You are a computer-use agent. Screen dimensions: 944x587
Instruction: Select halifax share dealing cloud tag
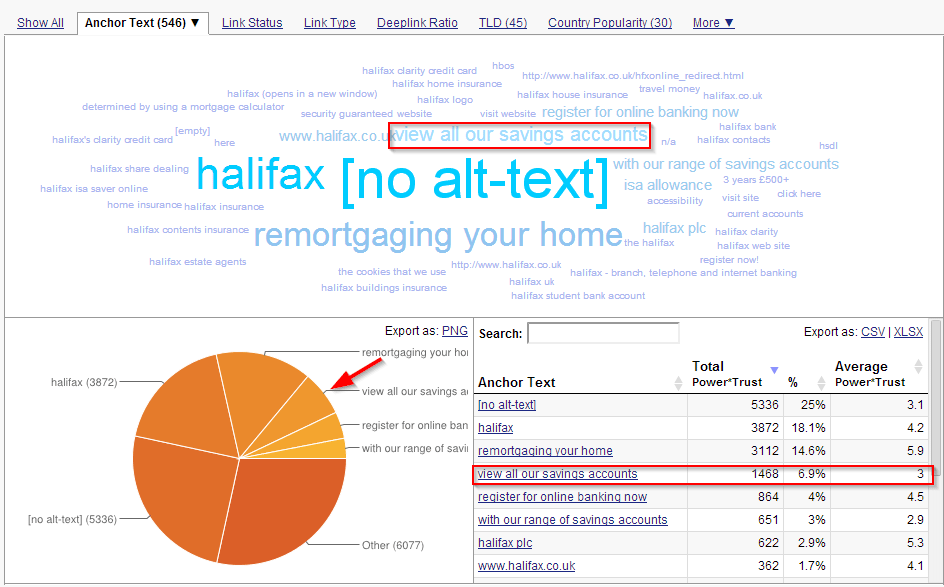[140, 169]
